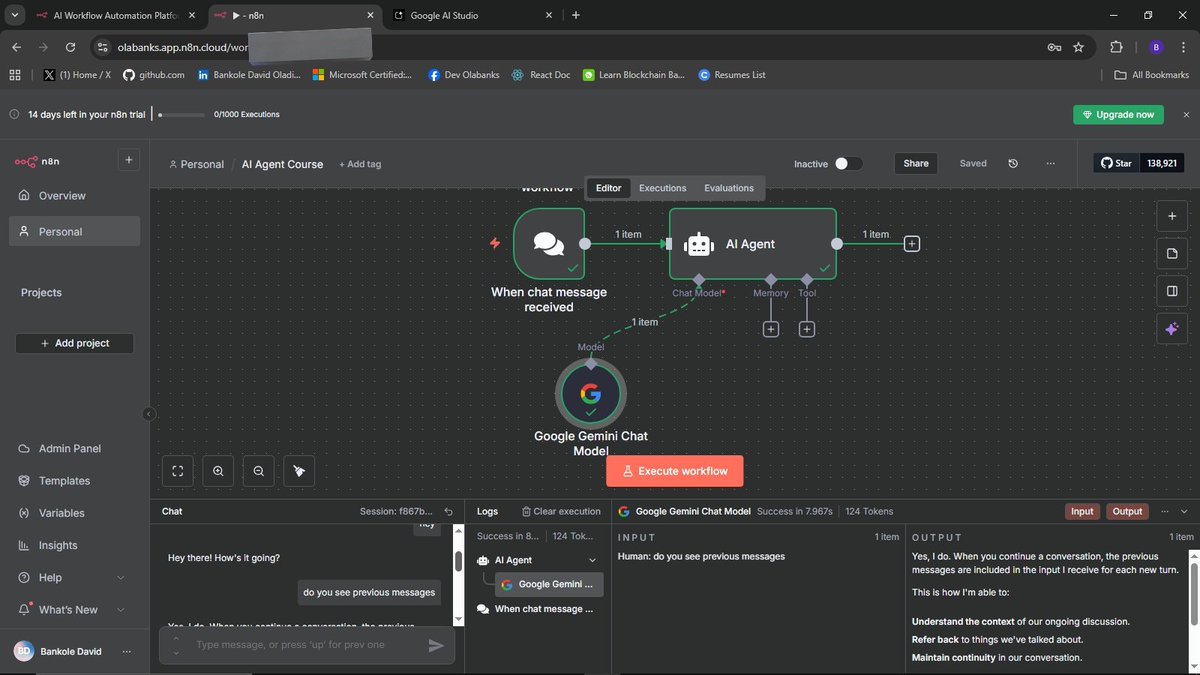Toggle the Output panel button
1200x675 pixels.
click(1127, 511)
